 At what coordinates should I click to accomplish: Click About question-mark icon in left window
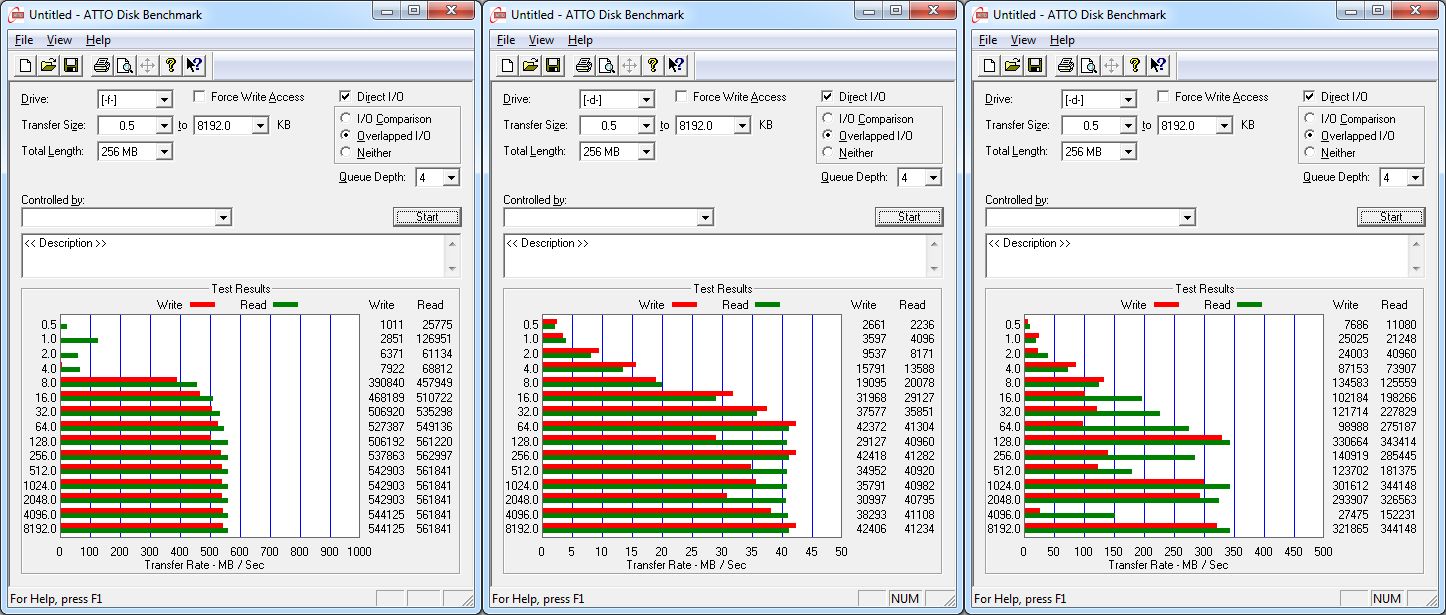pos(170,66)
